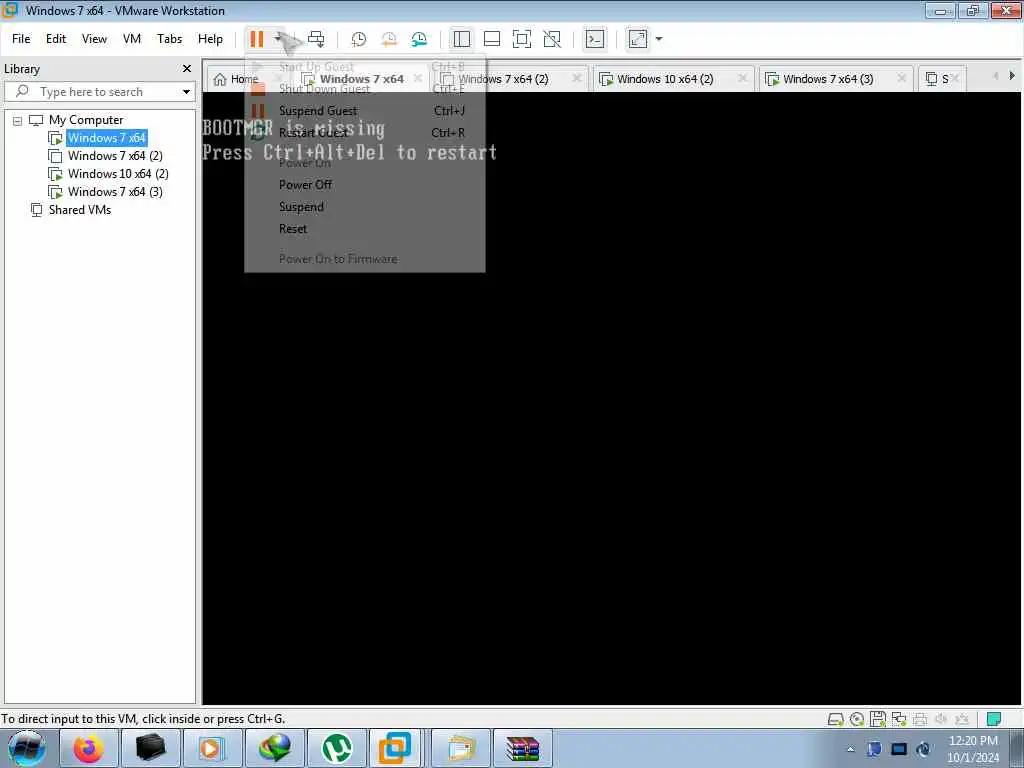Image resolution: width=1024 pixels, height=768 pixels.
Task: Switch to the Home tab
Action: pyautogui.click(x=236, y=79)
